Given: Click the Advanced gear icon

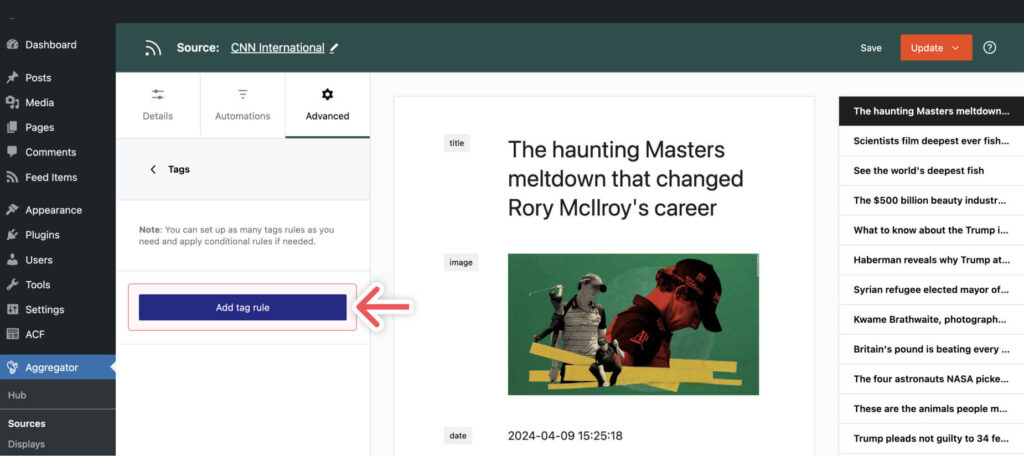Looking at the screenshot, I should [x=327, y=95].
